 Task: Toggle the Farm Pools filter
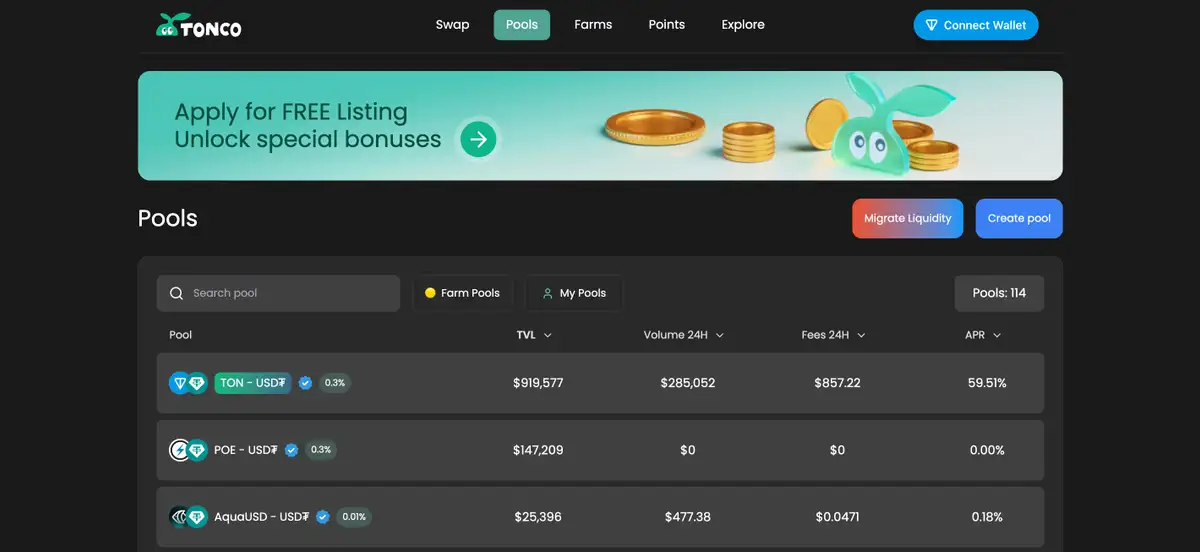point(462,293)
